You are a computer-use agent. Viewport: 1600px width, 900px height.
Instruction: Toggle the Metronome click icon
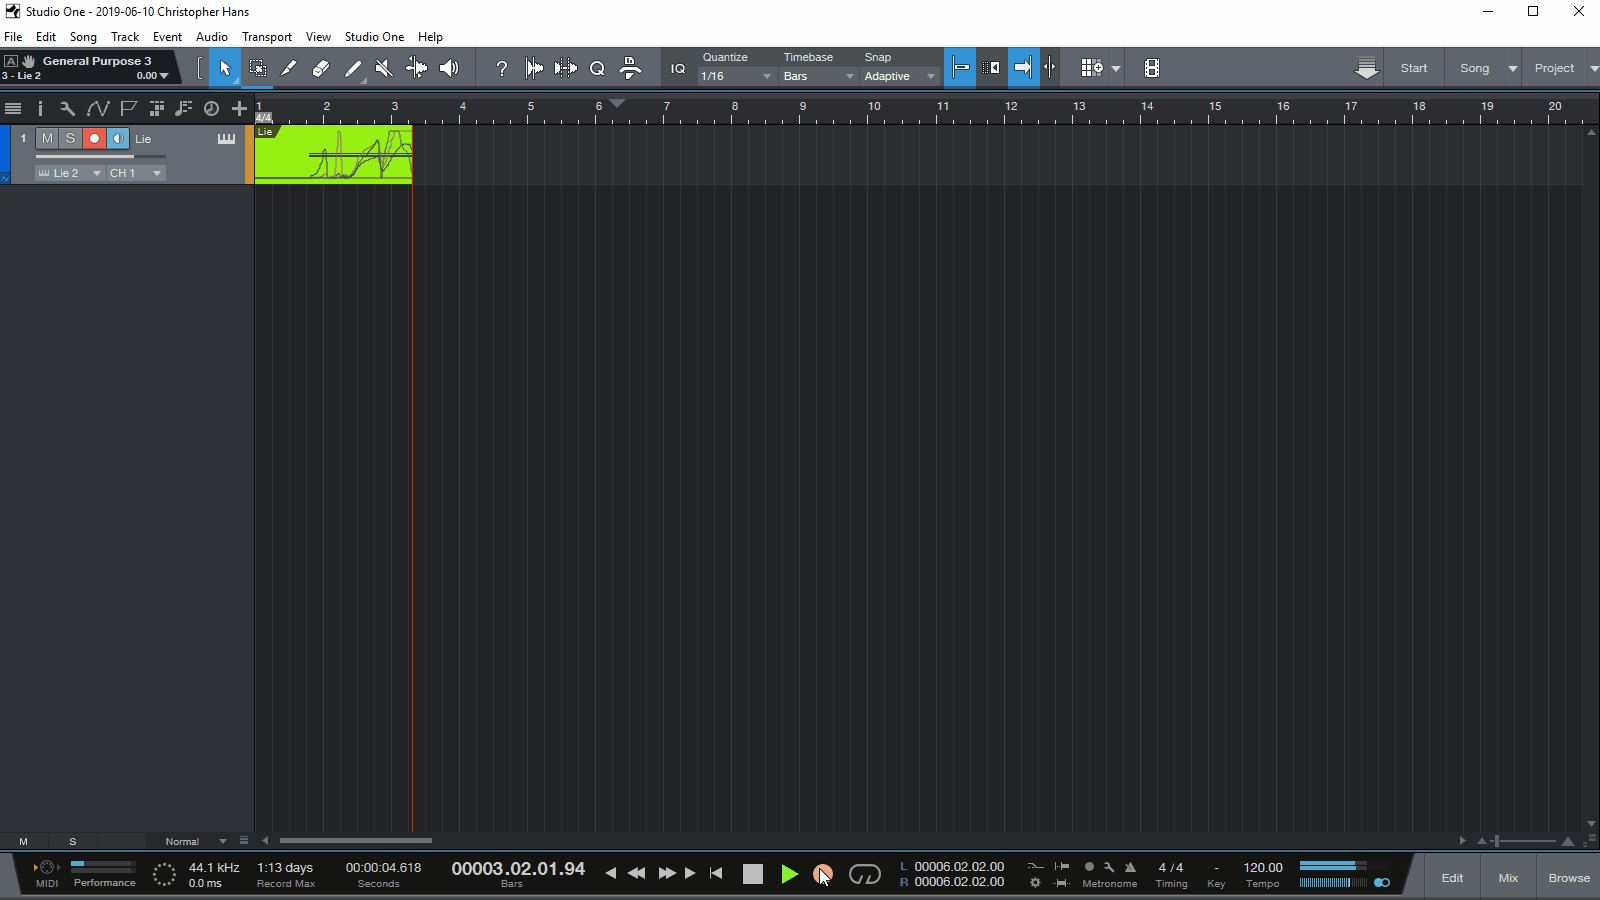click(1130, 868)
